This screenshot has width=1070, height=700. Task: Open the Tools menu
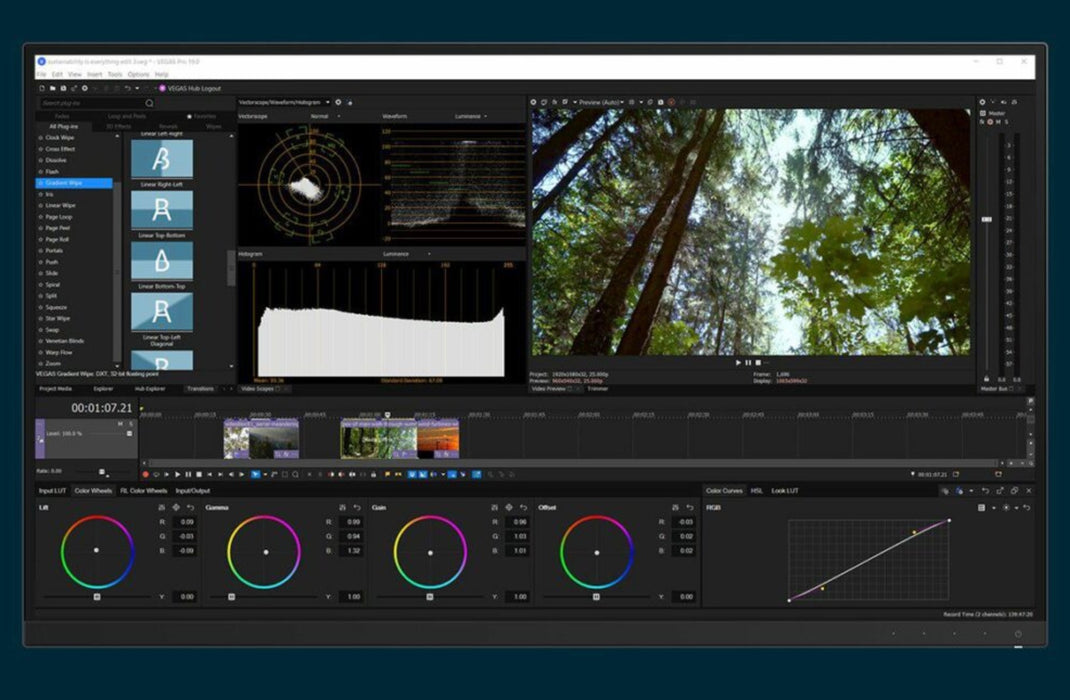coord(114,74)
